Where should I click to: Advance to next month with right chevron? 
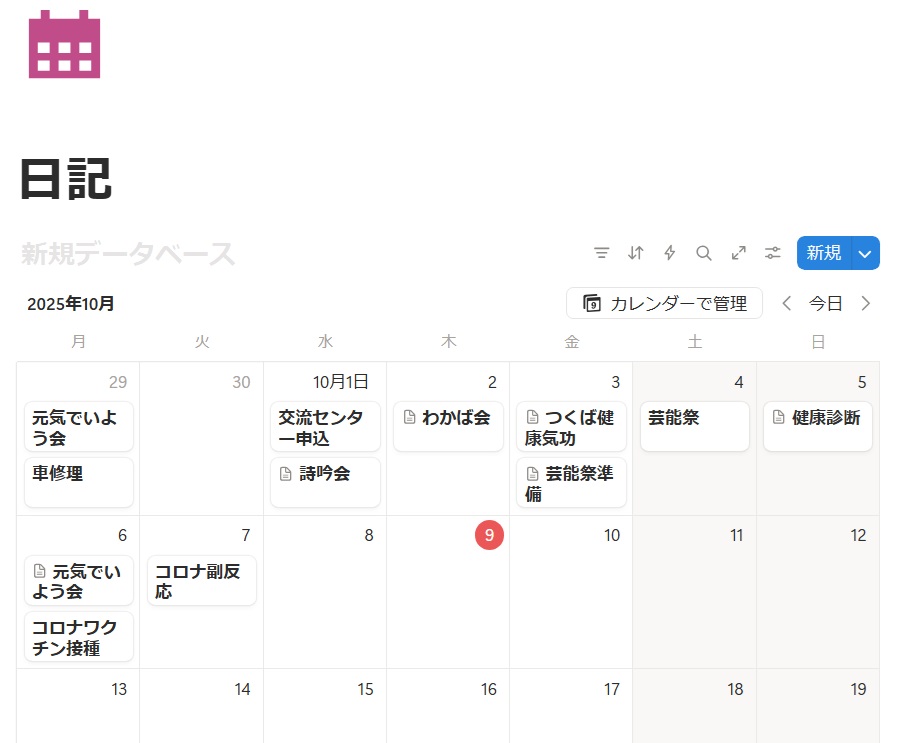pyautogui.click(x=866, y=303)
